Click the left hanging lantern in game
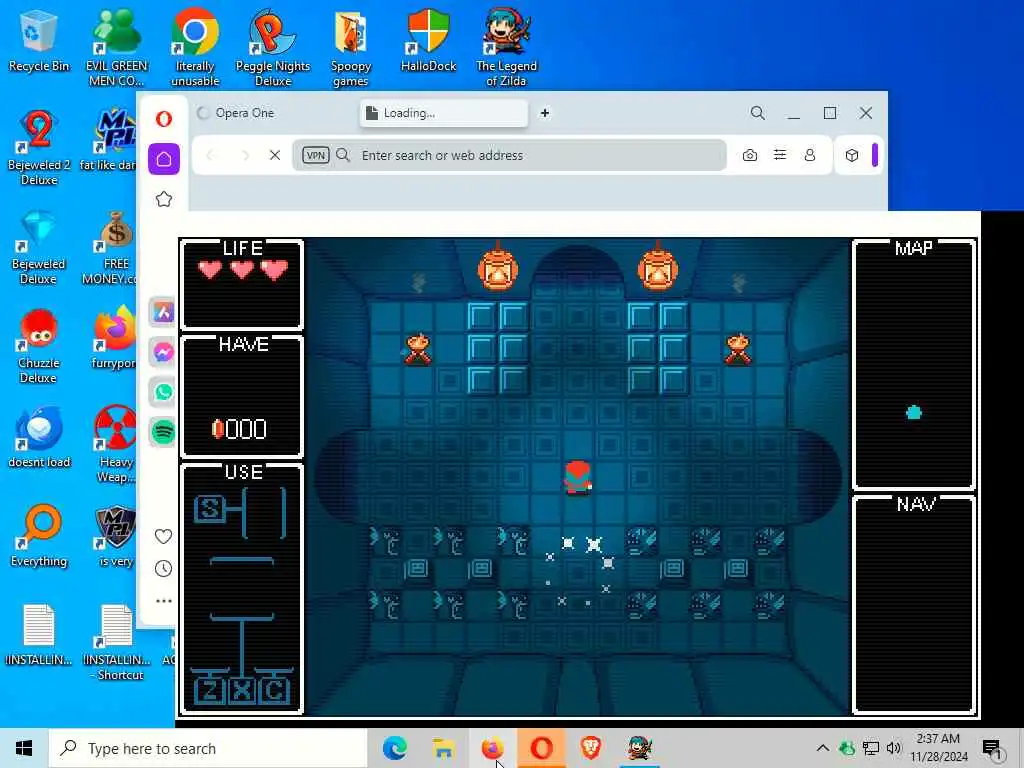Image resolution: width=1024 pixels, height=768 pixels. tap(498, 268)
